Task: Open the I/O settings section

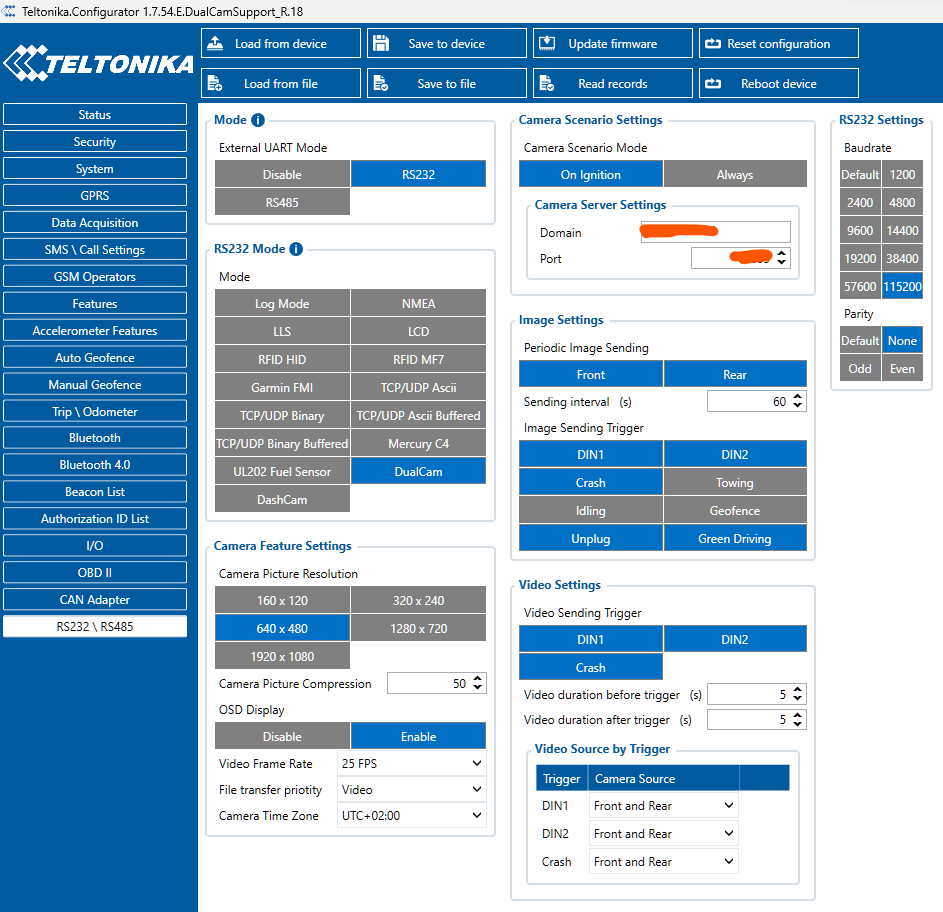Action: 95,546
